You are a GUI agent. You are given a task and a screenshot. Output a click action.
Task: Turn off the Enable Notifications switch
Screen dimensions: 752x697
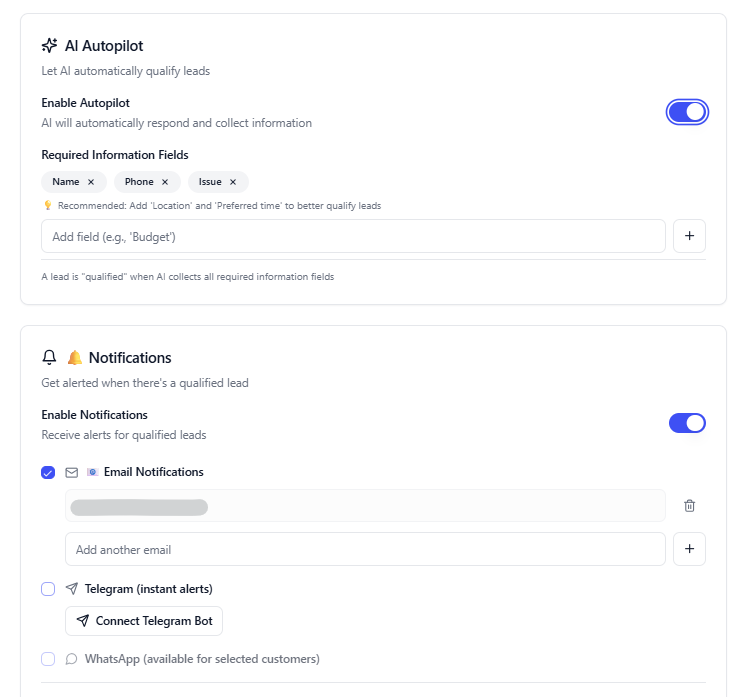pos(687,423)
